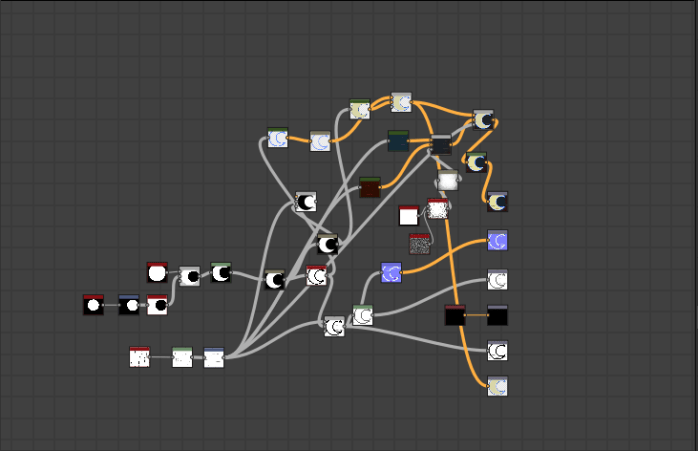Viewport: 698px width, 451px height.
Task: Click the blue-header black node with white circle
Action: tap(129, 305)
